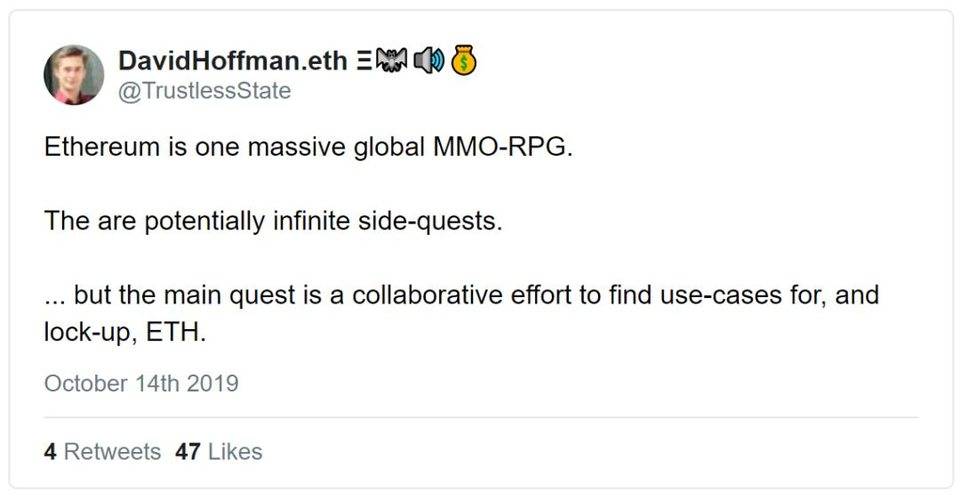Show the 47 Likes list
960x500 pixels.
218,451
